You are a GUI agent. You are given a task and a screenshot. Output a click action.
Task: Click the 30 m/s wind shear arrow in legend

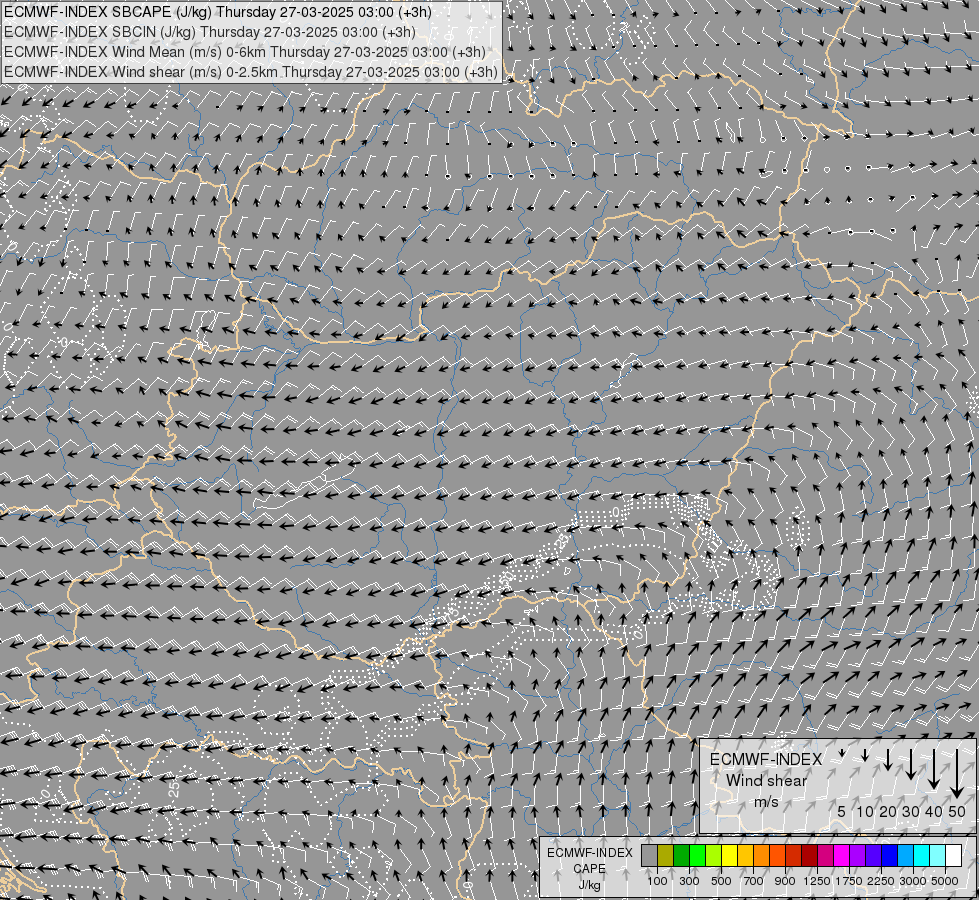tap(911, 764)
